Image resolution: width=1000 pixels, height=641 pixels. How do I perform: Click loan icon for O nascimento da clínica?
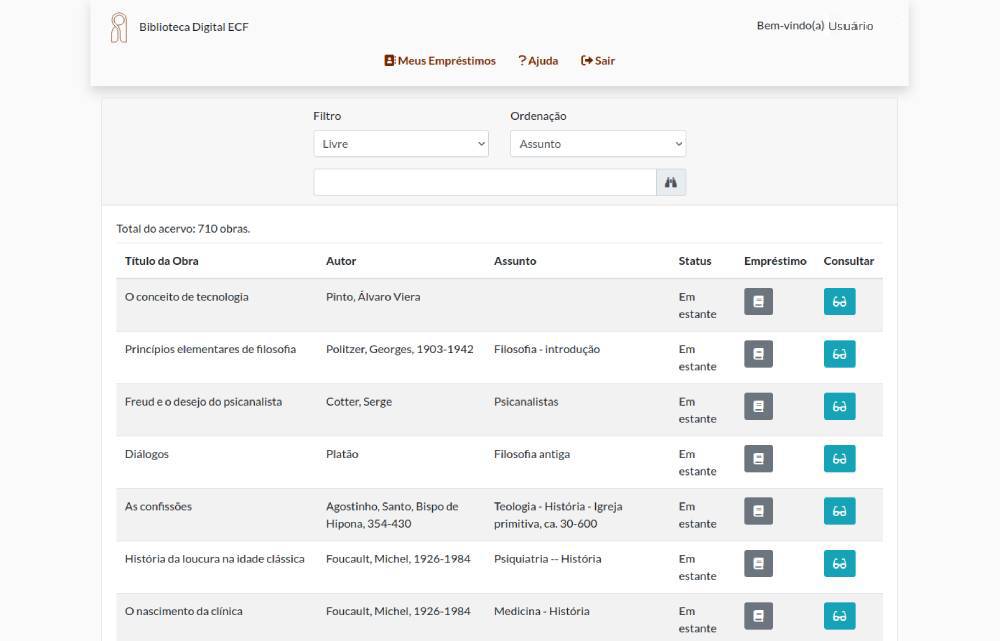click(x=758, y=615)
